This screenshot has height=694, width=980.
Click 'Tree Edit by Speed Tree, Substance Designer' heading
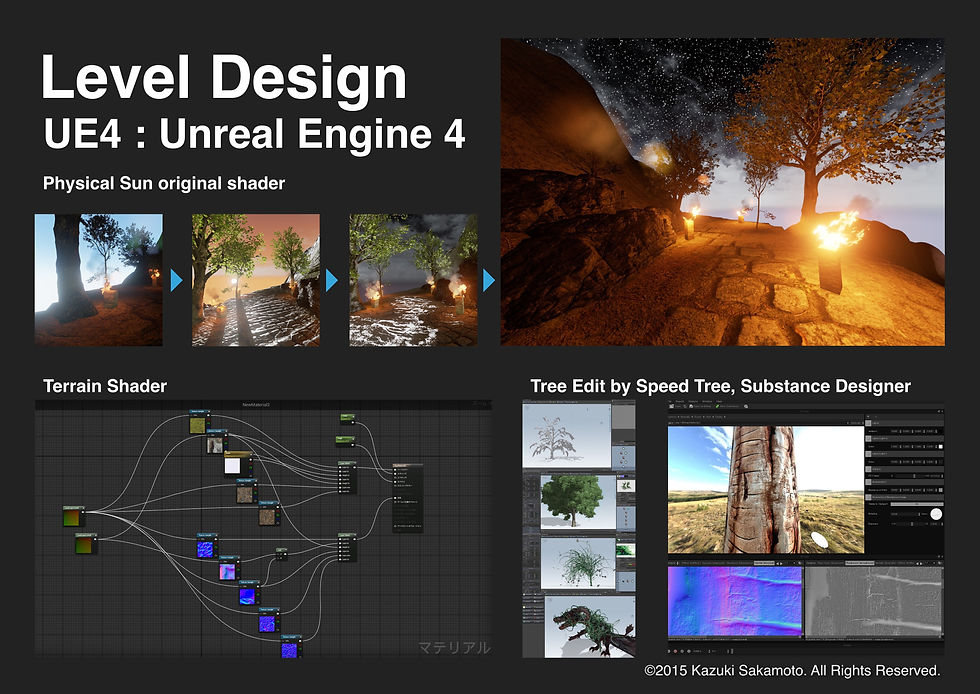pos(720,386)
